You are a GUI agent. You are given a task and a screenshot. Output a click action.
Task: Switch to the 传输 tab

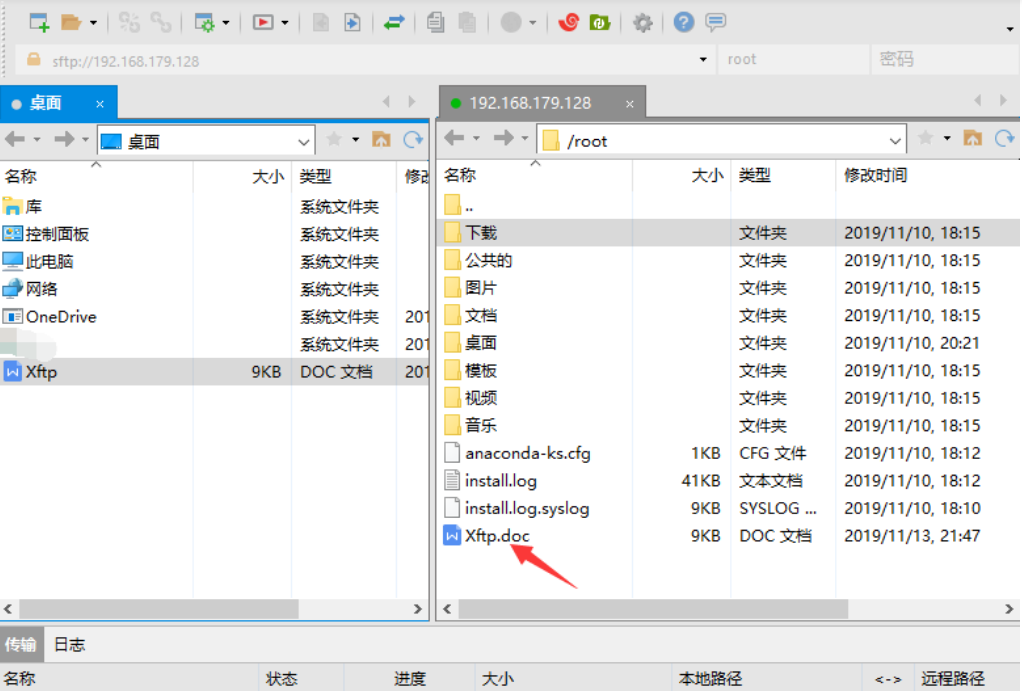coord(22,645)
